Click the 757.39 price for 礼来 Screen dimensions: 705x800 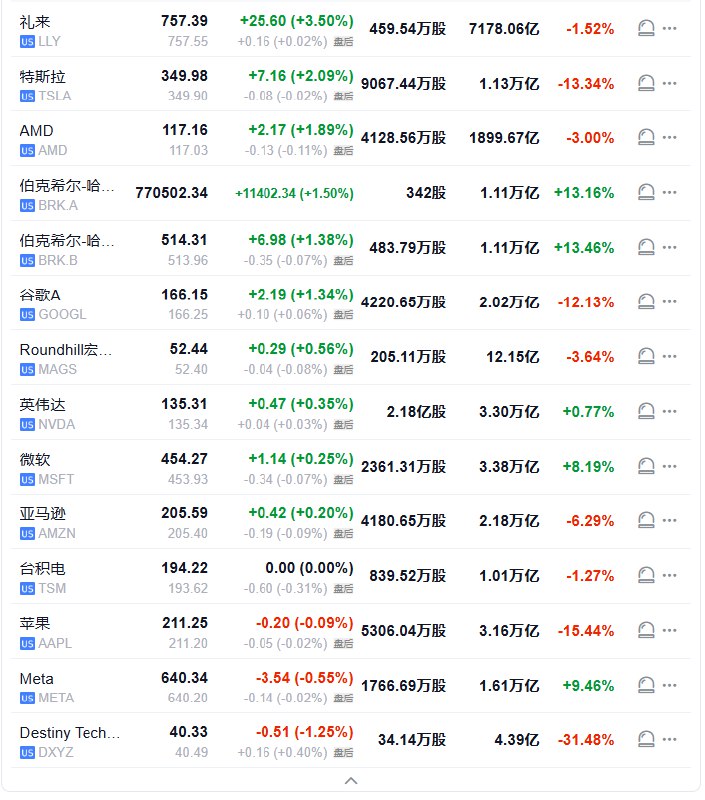pos(184,21)
